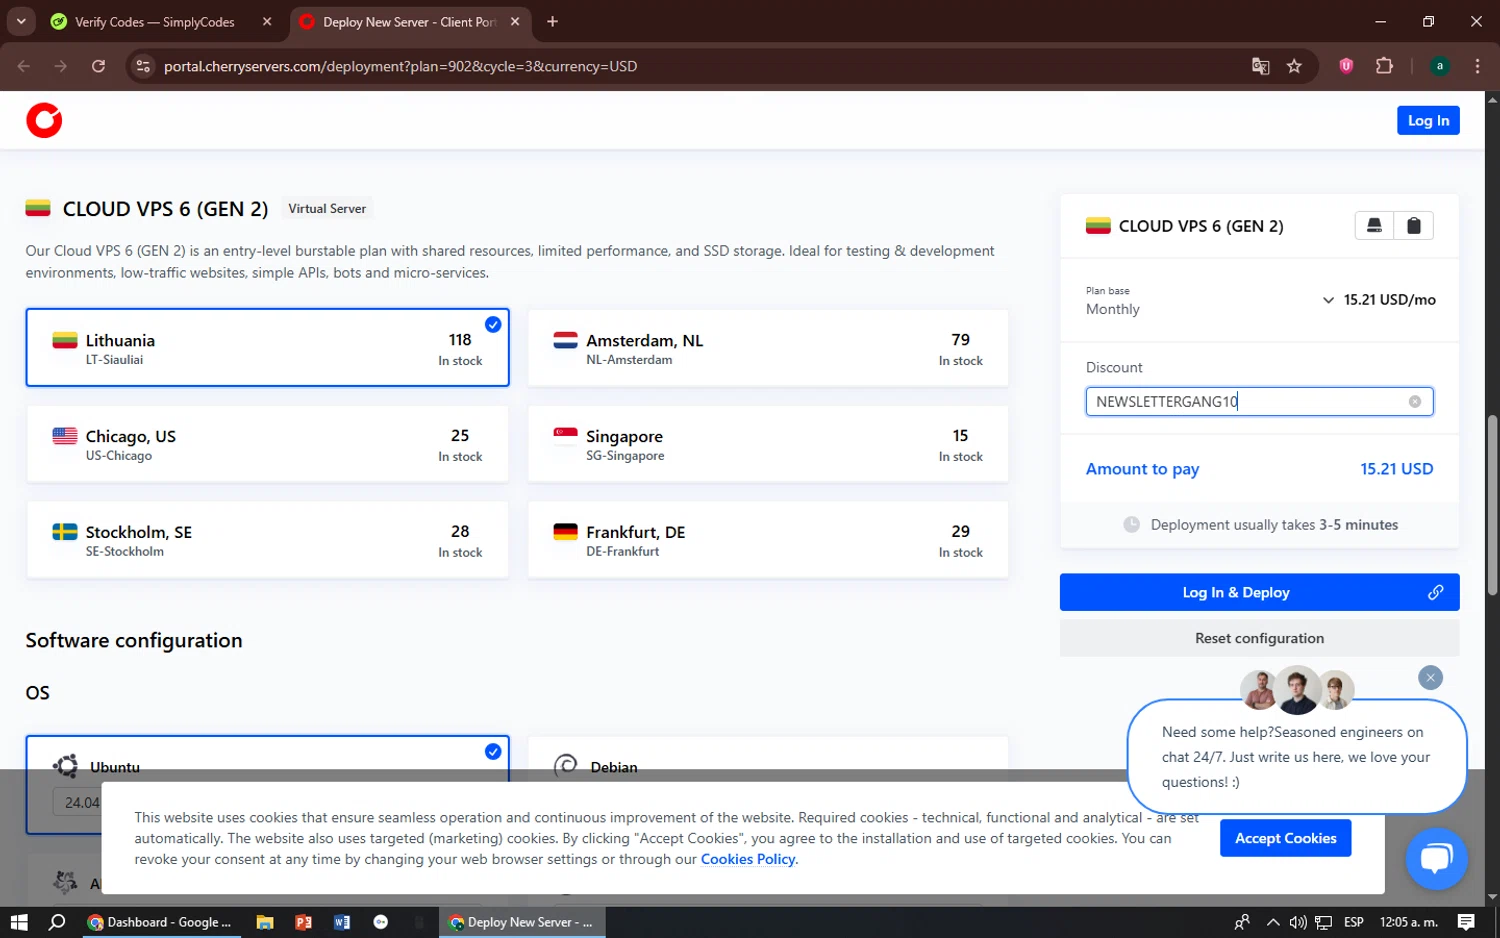The image size is (1500, 938).
Task: Go back to previous page
Action: coord(24,66)
